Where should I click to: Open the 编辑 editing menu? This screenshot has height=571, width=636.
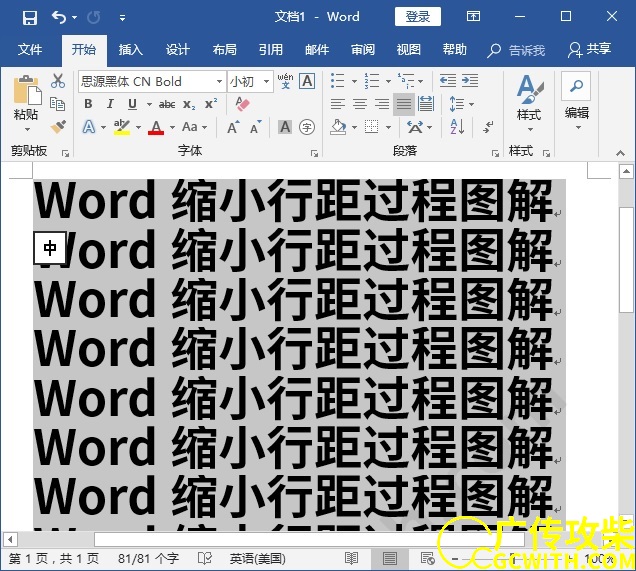click(x=577, y=102)
